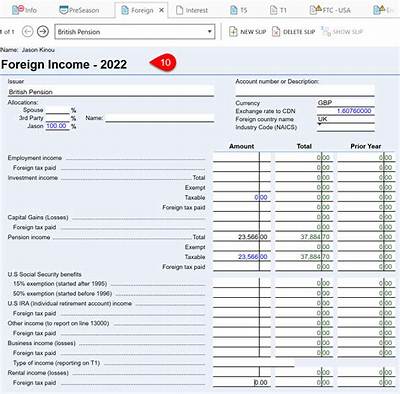Image resolution: width=400 pixels, height=394 pixels.
Task: Edit the Issuer field British Pension
Action: pos(111,92)
